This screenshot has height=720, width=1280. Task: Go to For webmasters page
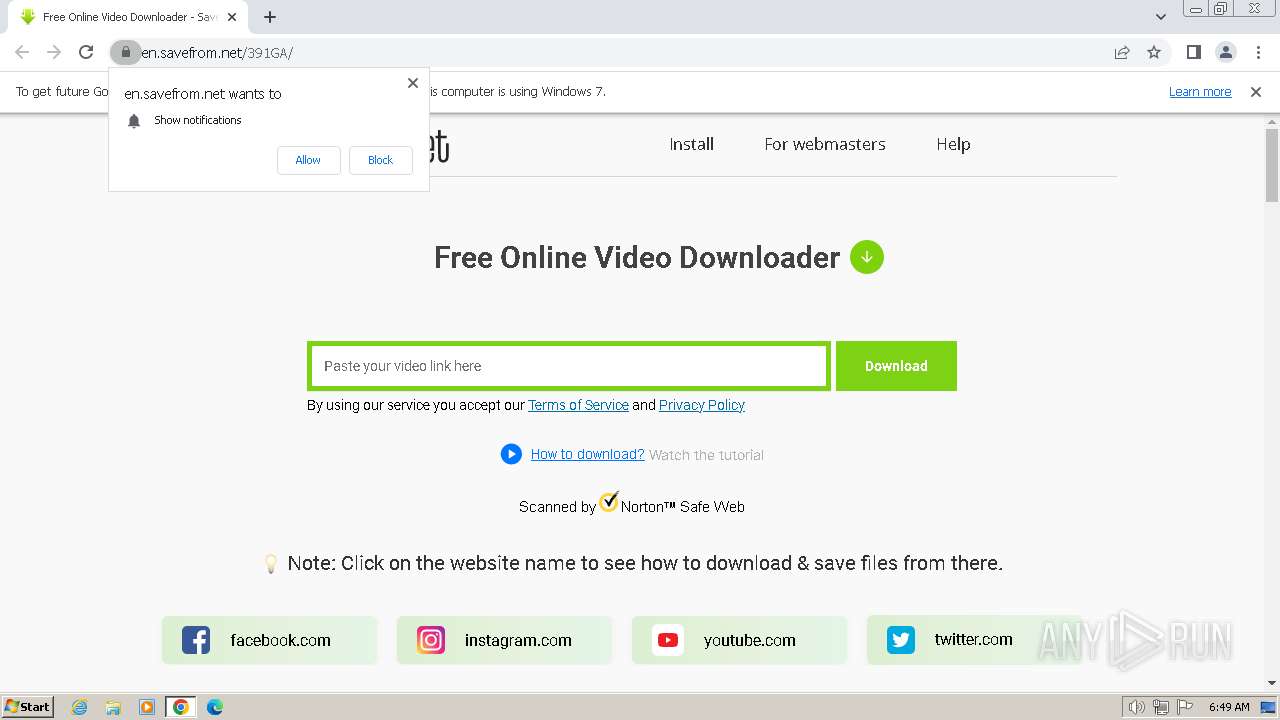click(x=825, y=144)
